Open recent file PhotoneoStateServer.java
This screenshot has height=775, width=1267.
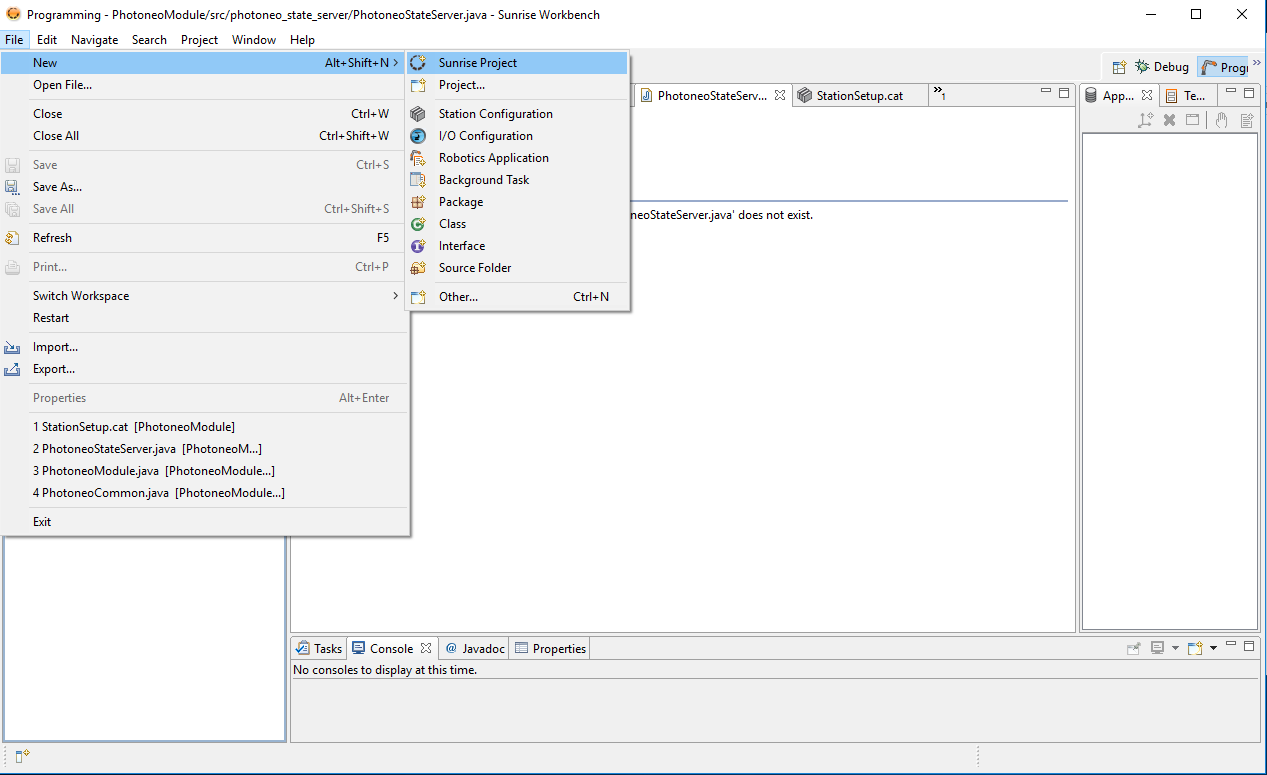coord(204,449)
